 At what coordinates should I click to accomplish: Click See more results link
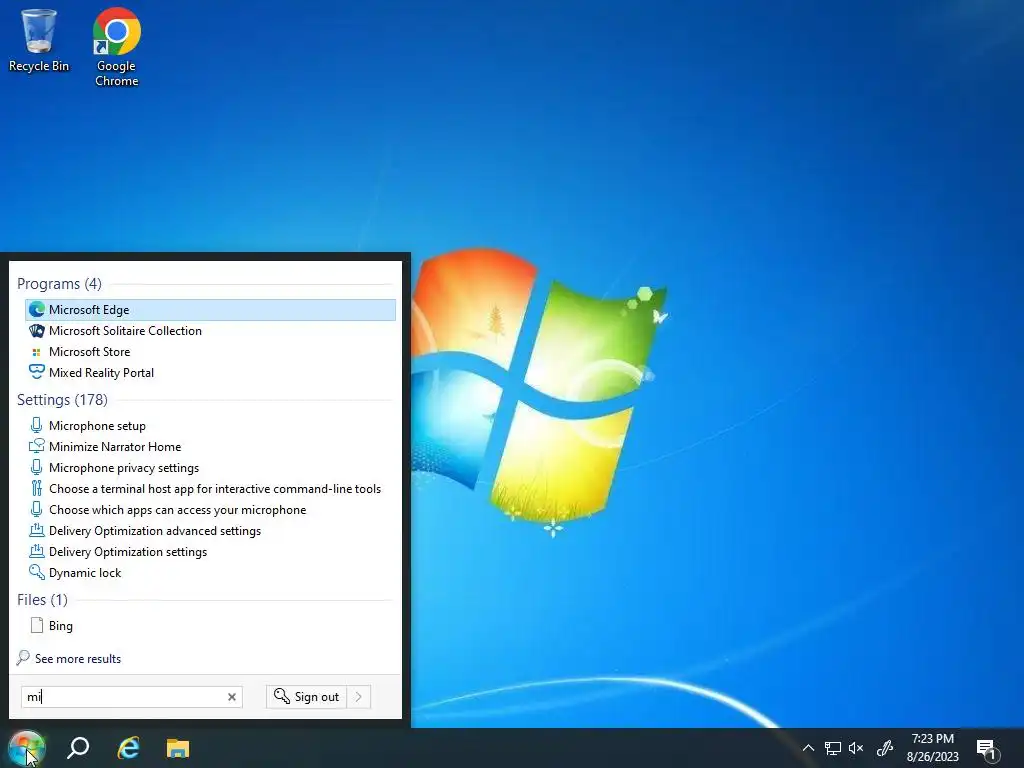coord(78,658)
